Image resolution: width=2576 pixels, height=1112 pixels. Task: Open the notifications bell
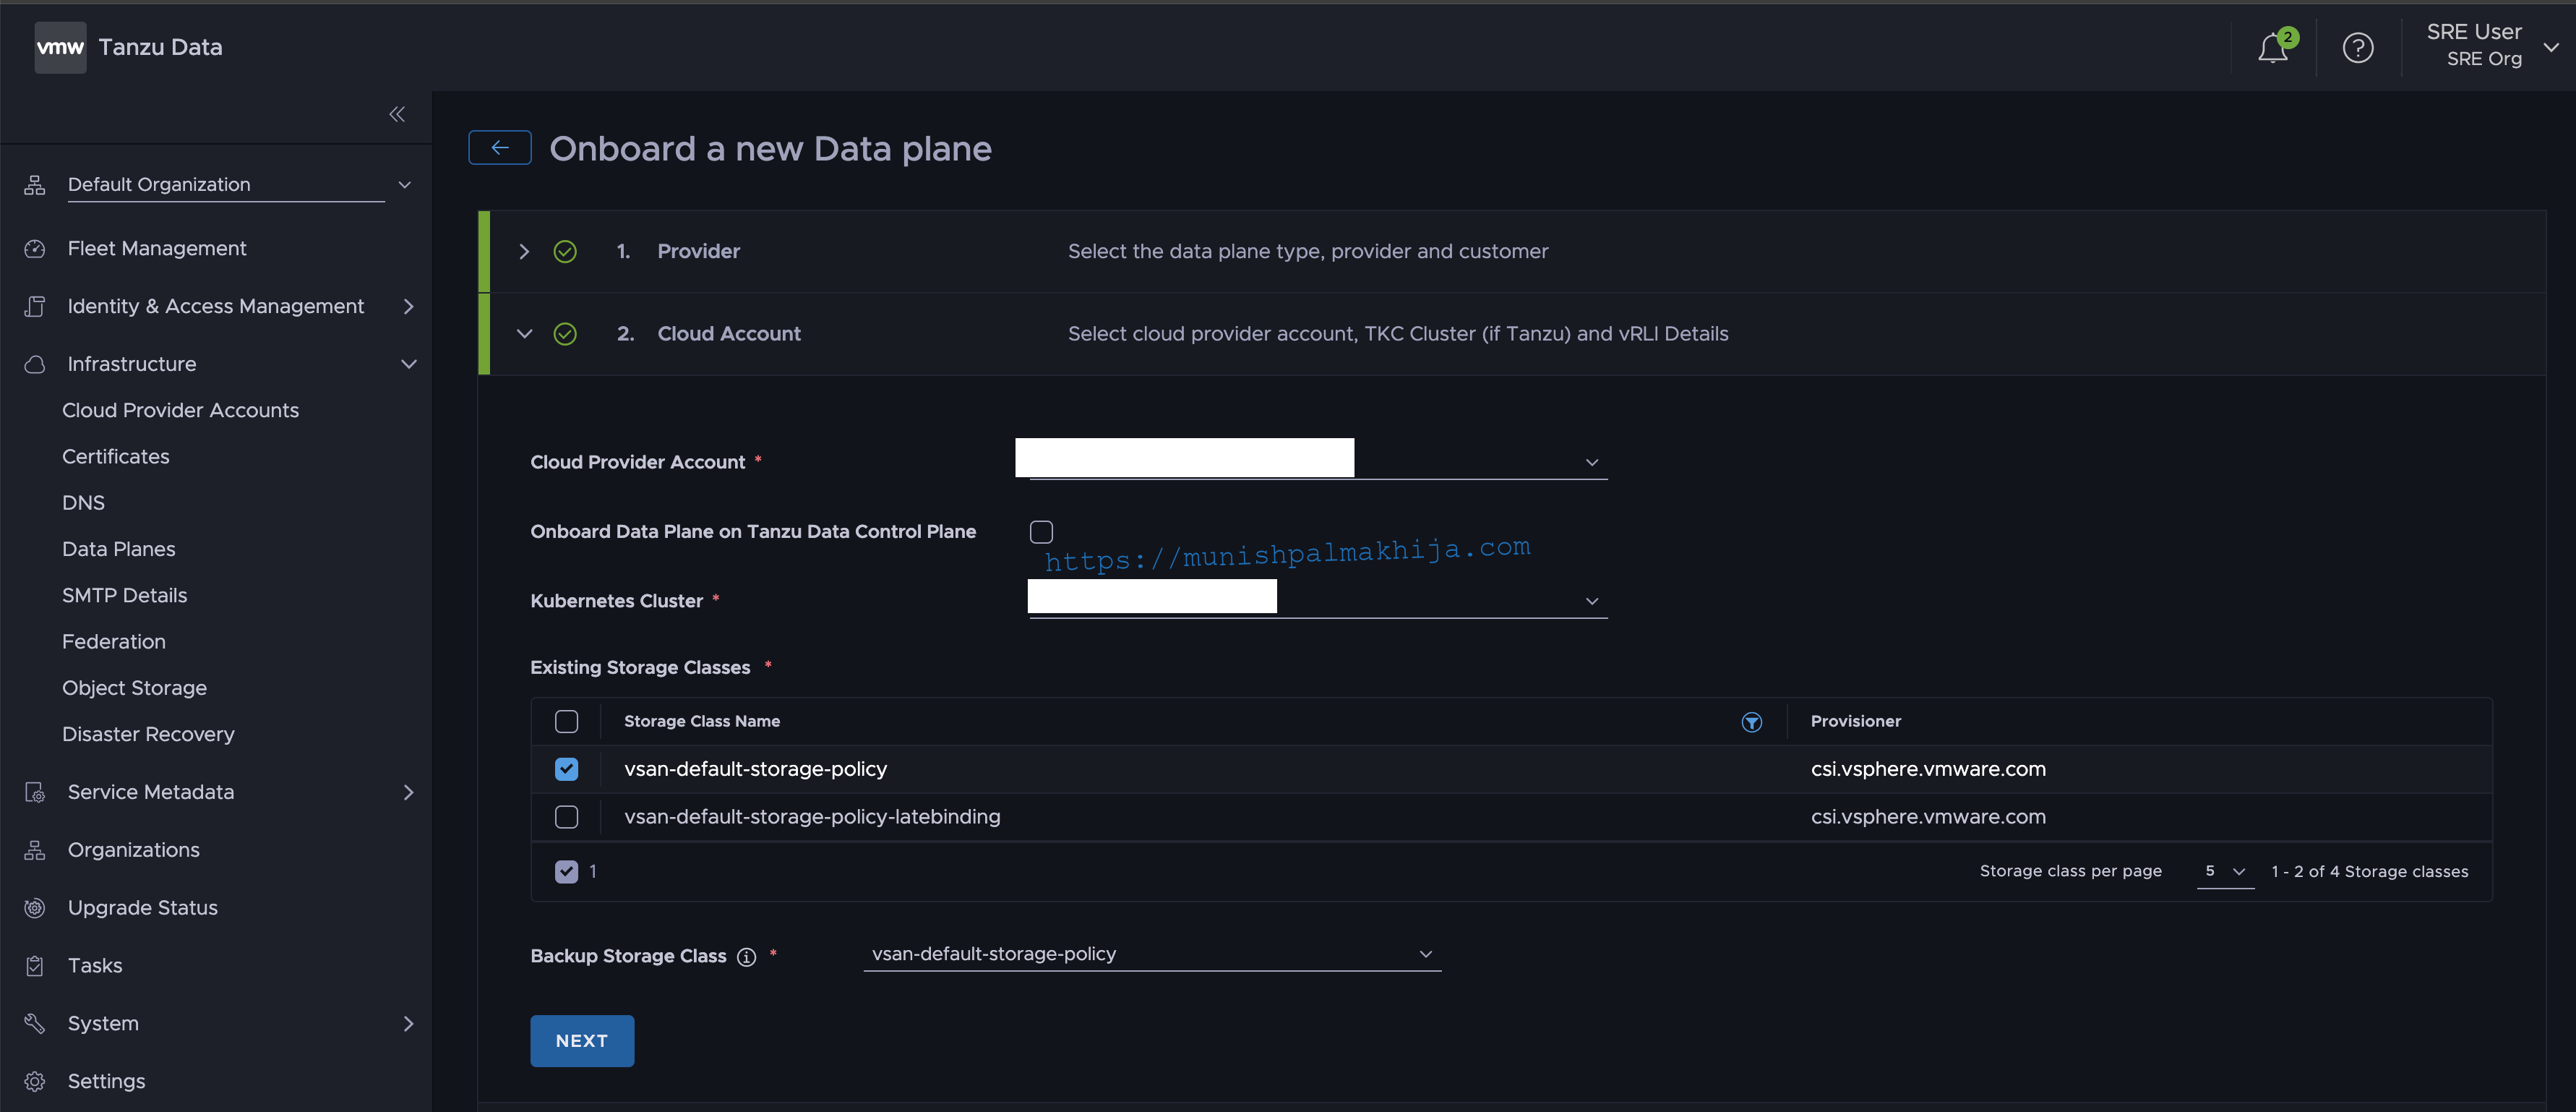point(2273,47)
